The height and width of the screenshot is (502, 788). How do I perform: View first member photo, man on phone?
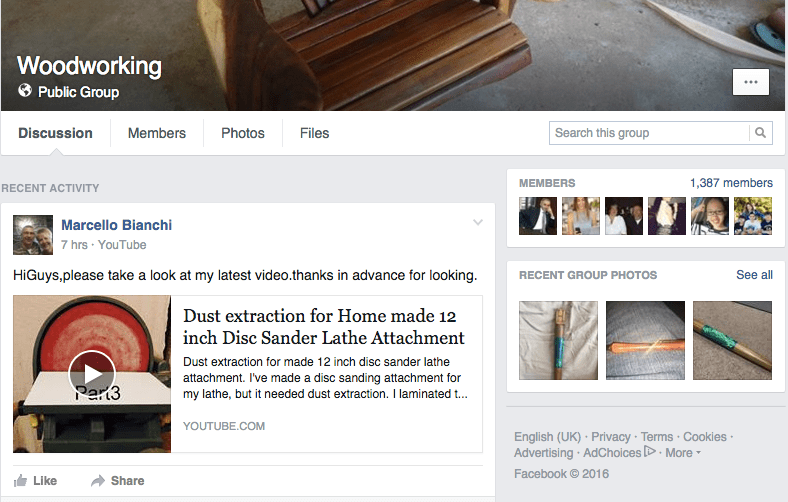[x=538, y=216]
